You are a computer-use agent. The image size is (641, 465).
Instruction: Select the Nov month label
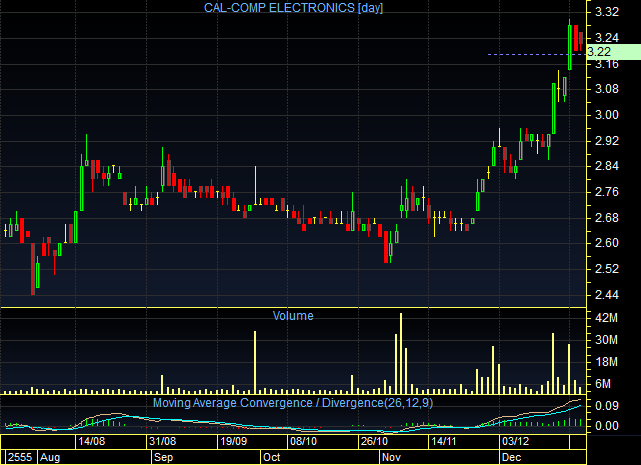click(x=391, y=457)
